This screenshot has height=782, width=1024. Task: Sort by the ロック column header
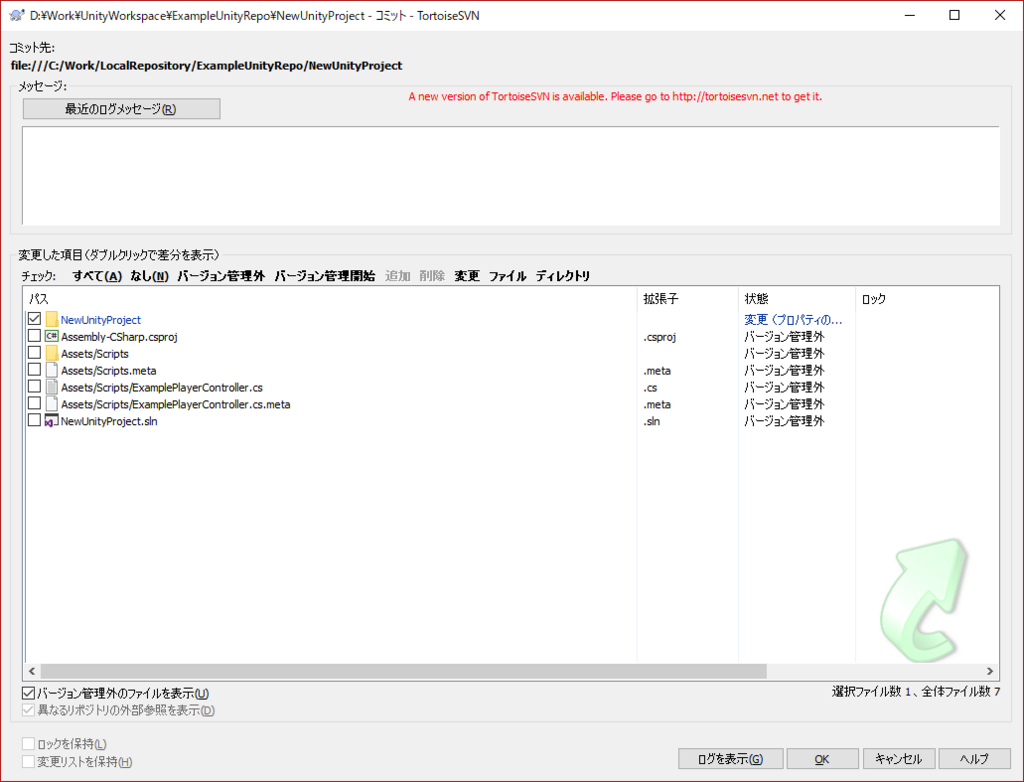coord(927,299)
